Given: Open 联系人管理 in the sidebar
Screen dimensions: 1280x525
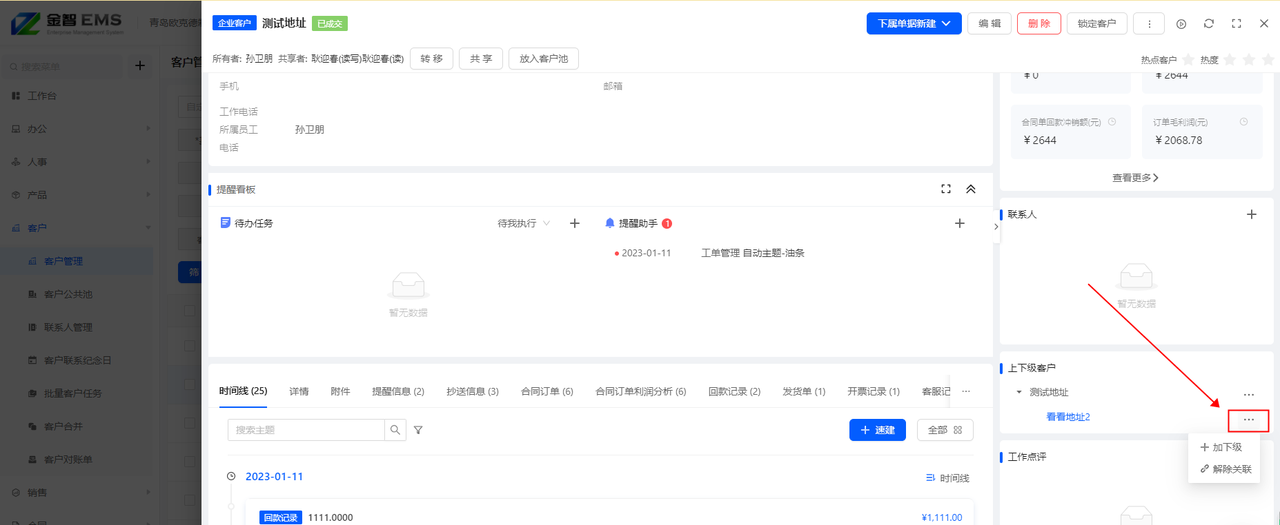Looking at the screenshot, I should [68, 327].
